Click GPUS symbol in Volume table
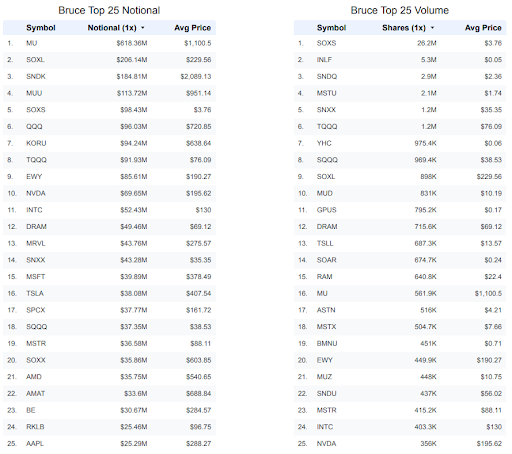The height and width of the screenshot is (454, 512). click(326, 210)
